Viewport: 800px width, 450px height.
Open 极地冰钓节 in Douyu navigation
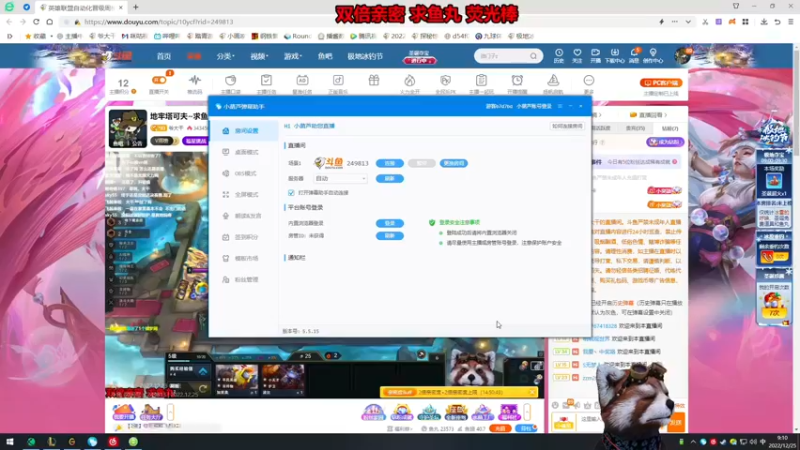click(365, 56)
